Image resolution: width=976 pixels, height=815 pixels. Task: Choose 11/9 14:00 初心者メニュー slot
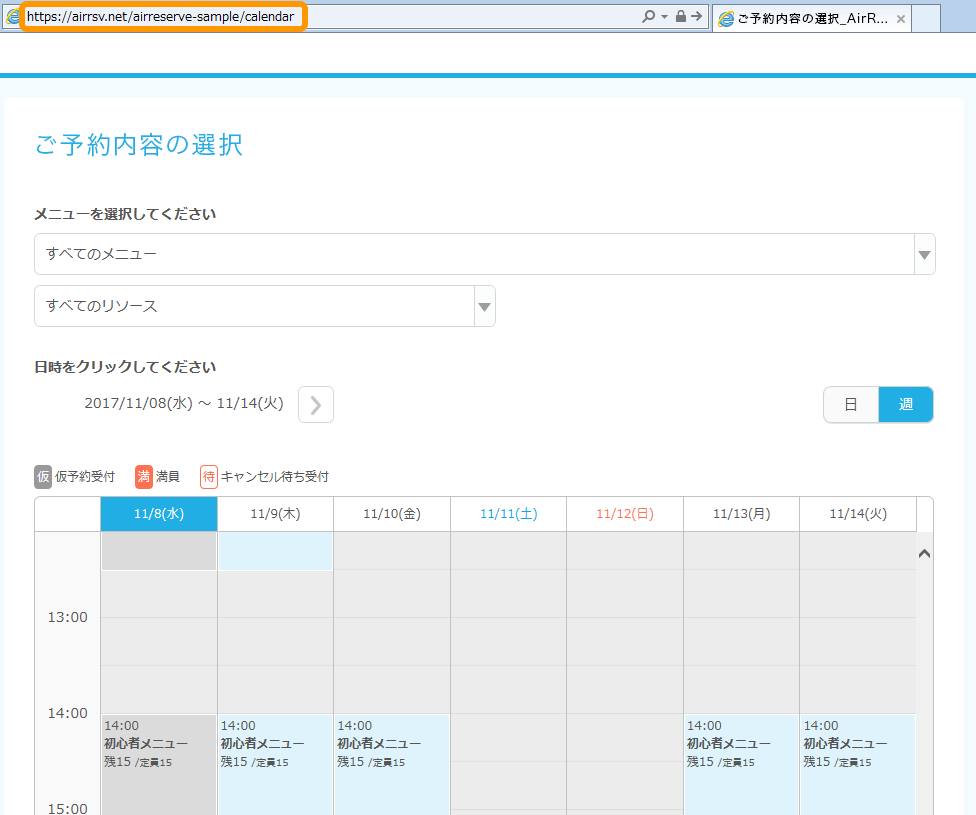click(x=275, y=765)
